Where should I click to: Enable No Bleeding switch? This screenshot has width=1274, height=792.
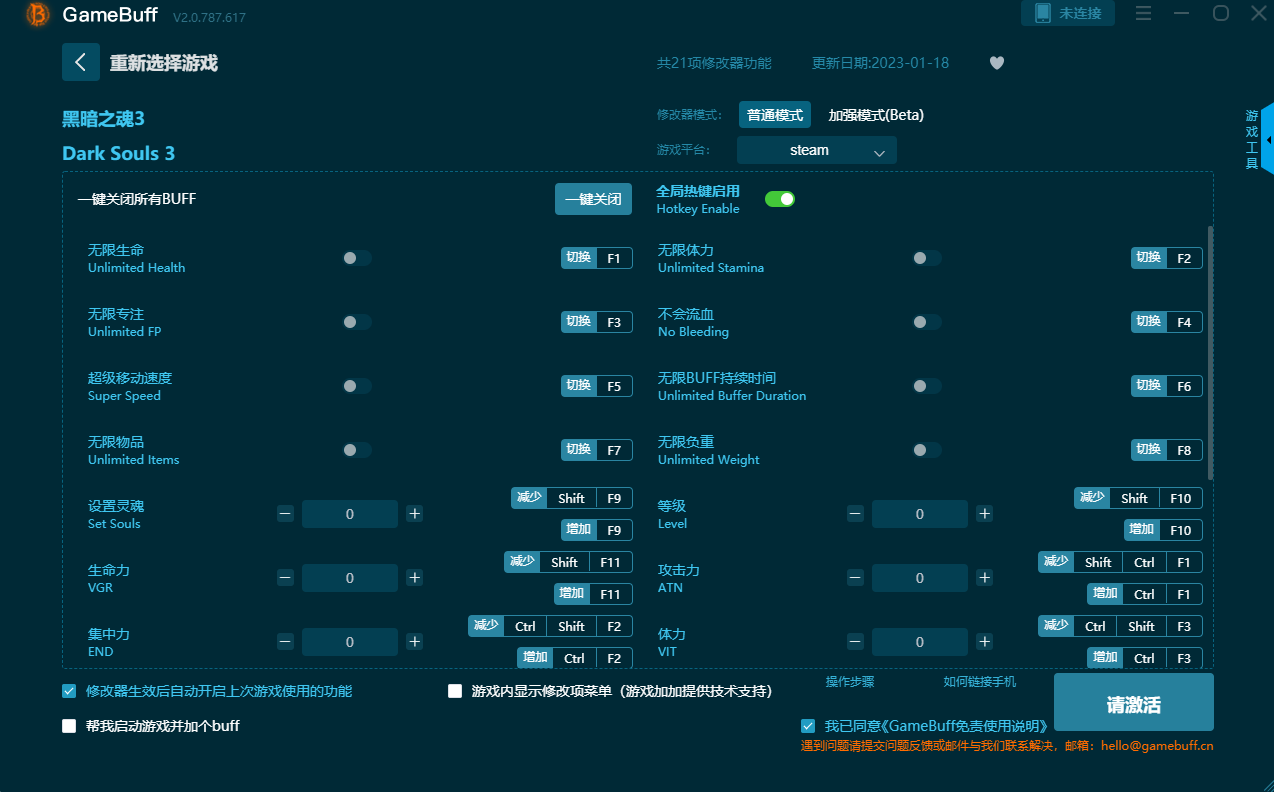coord(927,322)
